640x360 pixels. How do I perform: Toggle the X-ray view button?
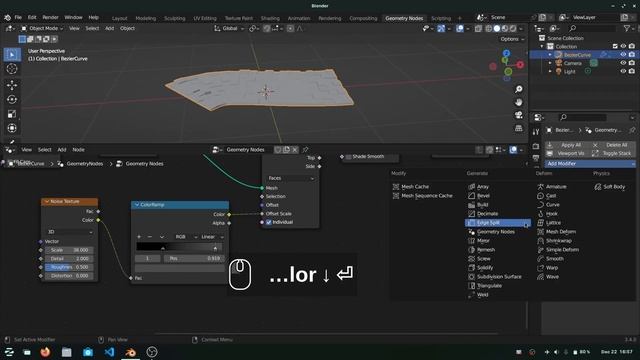pos(478,29)
